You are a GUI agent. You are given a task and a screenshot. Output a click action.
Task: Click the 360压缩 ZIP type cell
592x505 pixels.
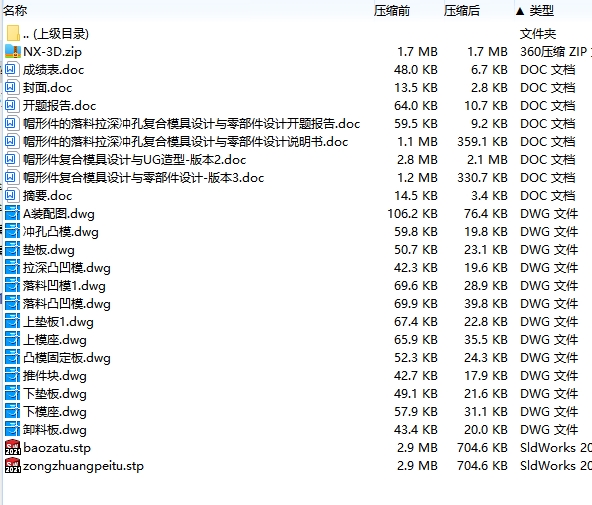(555, 51)
